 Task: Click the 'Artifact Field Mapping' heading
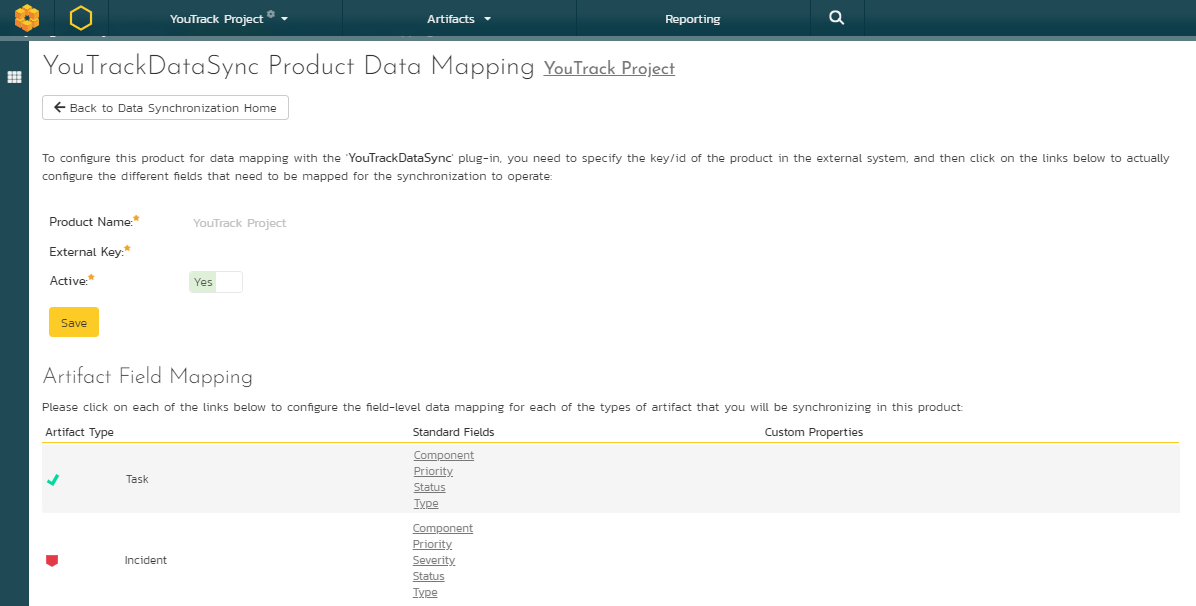[147, 376]
